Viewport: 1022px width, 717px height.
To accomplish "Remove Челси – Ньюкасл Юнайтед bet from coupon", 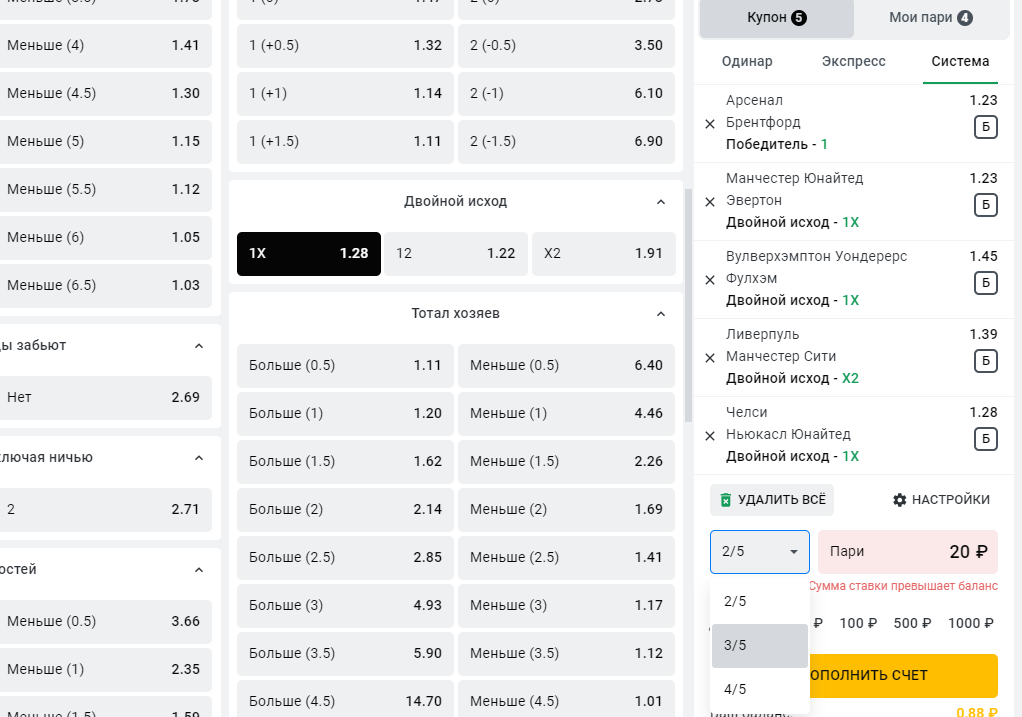I will point(710,436).
